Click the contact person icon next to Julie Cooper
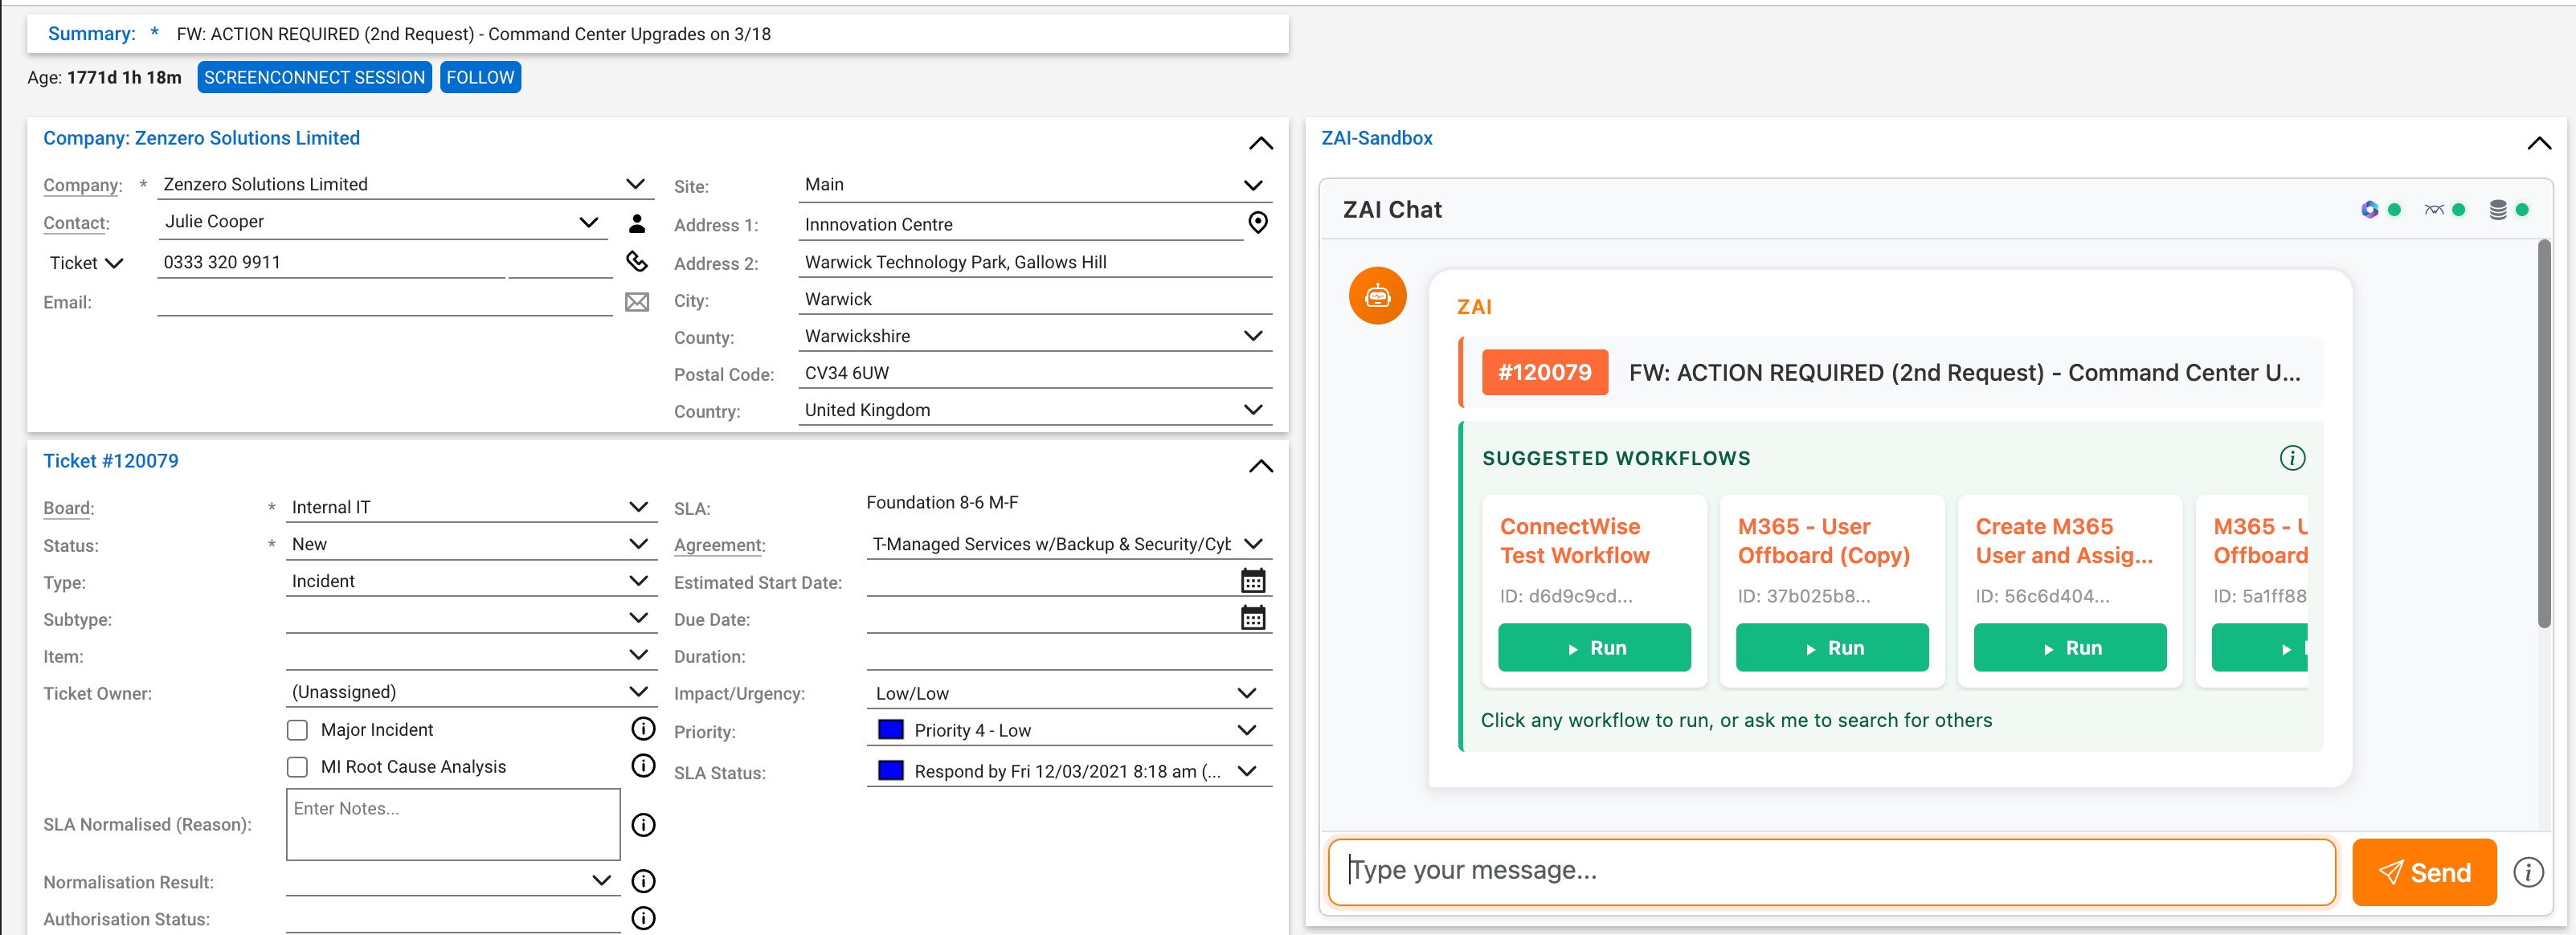The height and width of the screenshot is (935, 2576). tap(637, 223)
